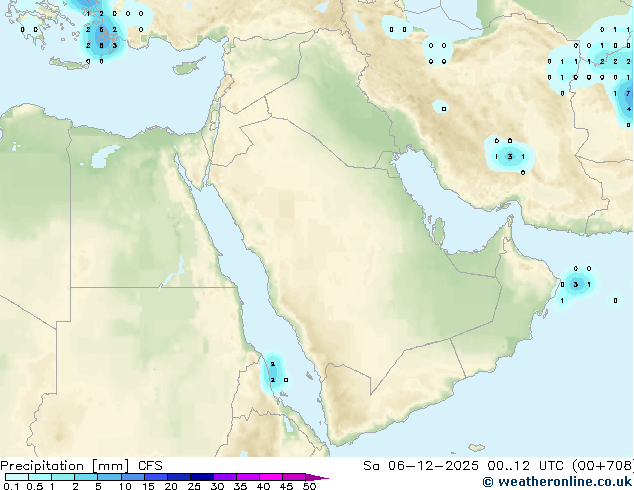Select the 30–35 mm purple legend swatch
This screenshot has height=490, width=634.
click(x=225, y=477)
